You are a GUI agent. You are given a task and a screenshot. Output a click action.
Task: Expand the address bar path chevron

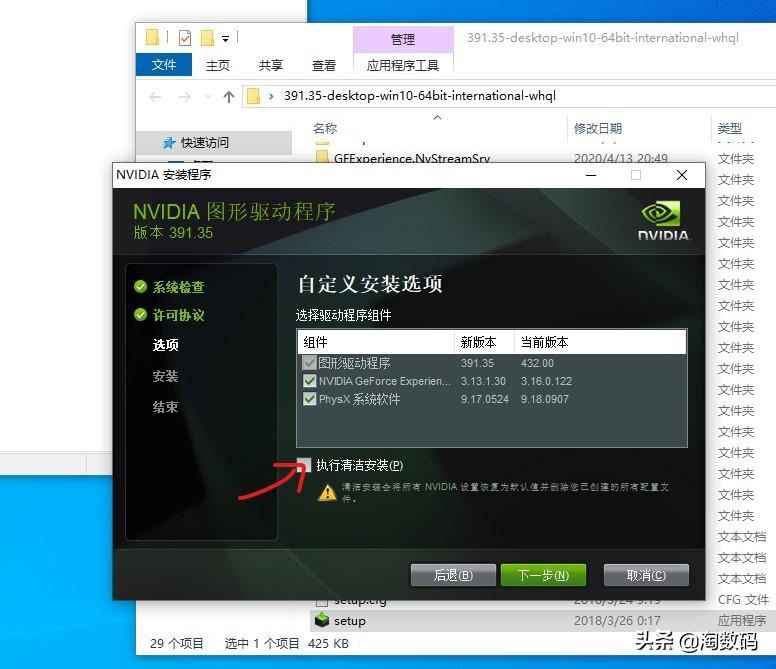271,96
